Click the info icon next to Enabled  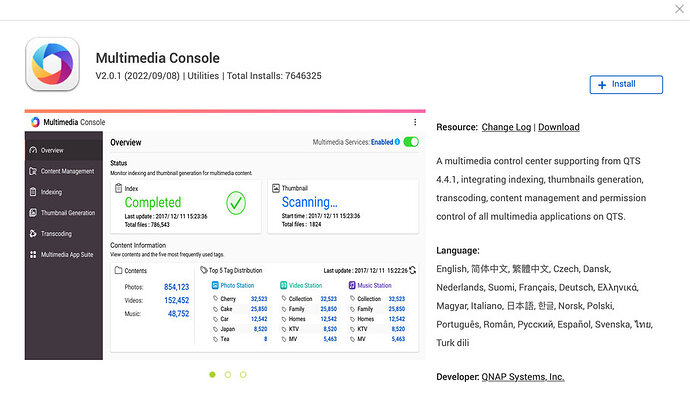[397, 142]
